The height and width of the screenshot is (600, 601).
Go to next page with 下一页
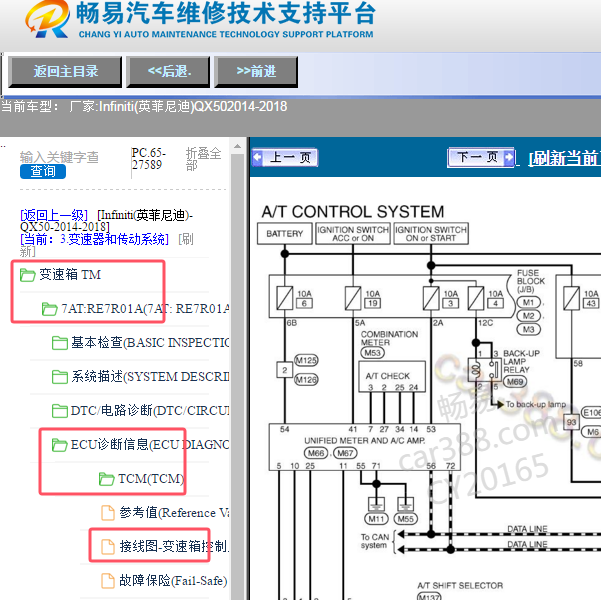(481, 158)
